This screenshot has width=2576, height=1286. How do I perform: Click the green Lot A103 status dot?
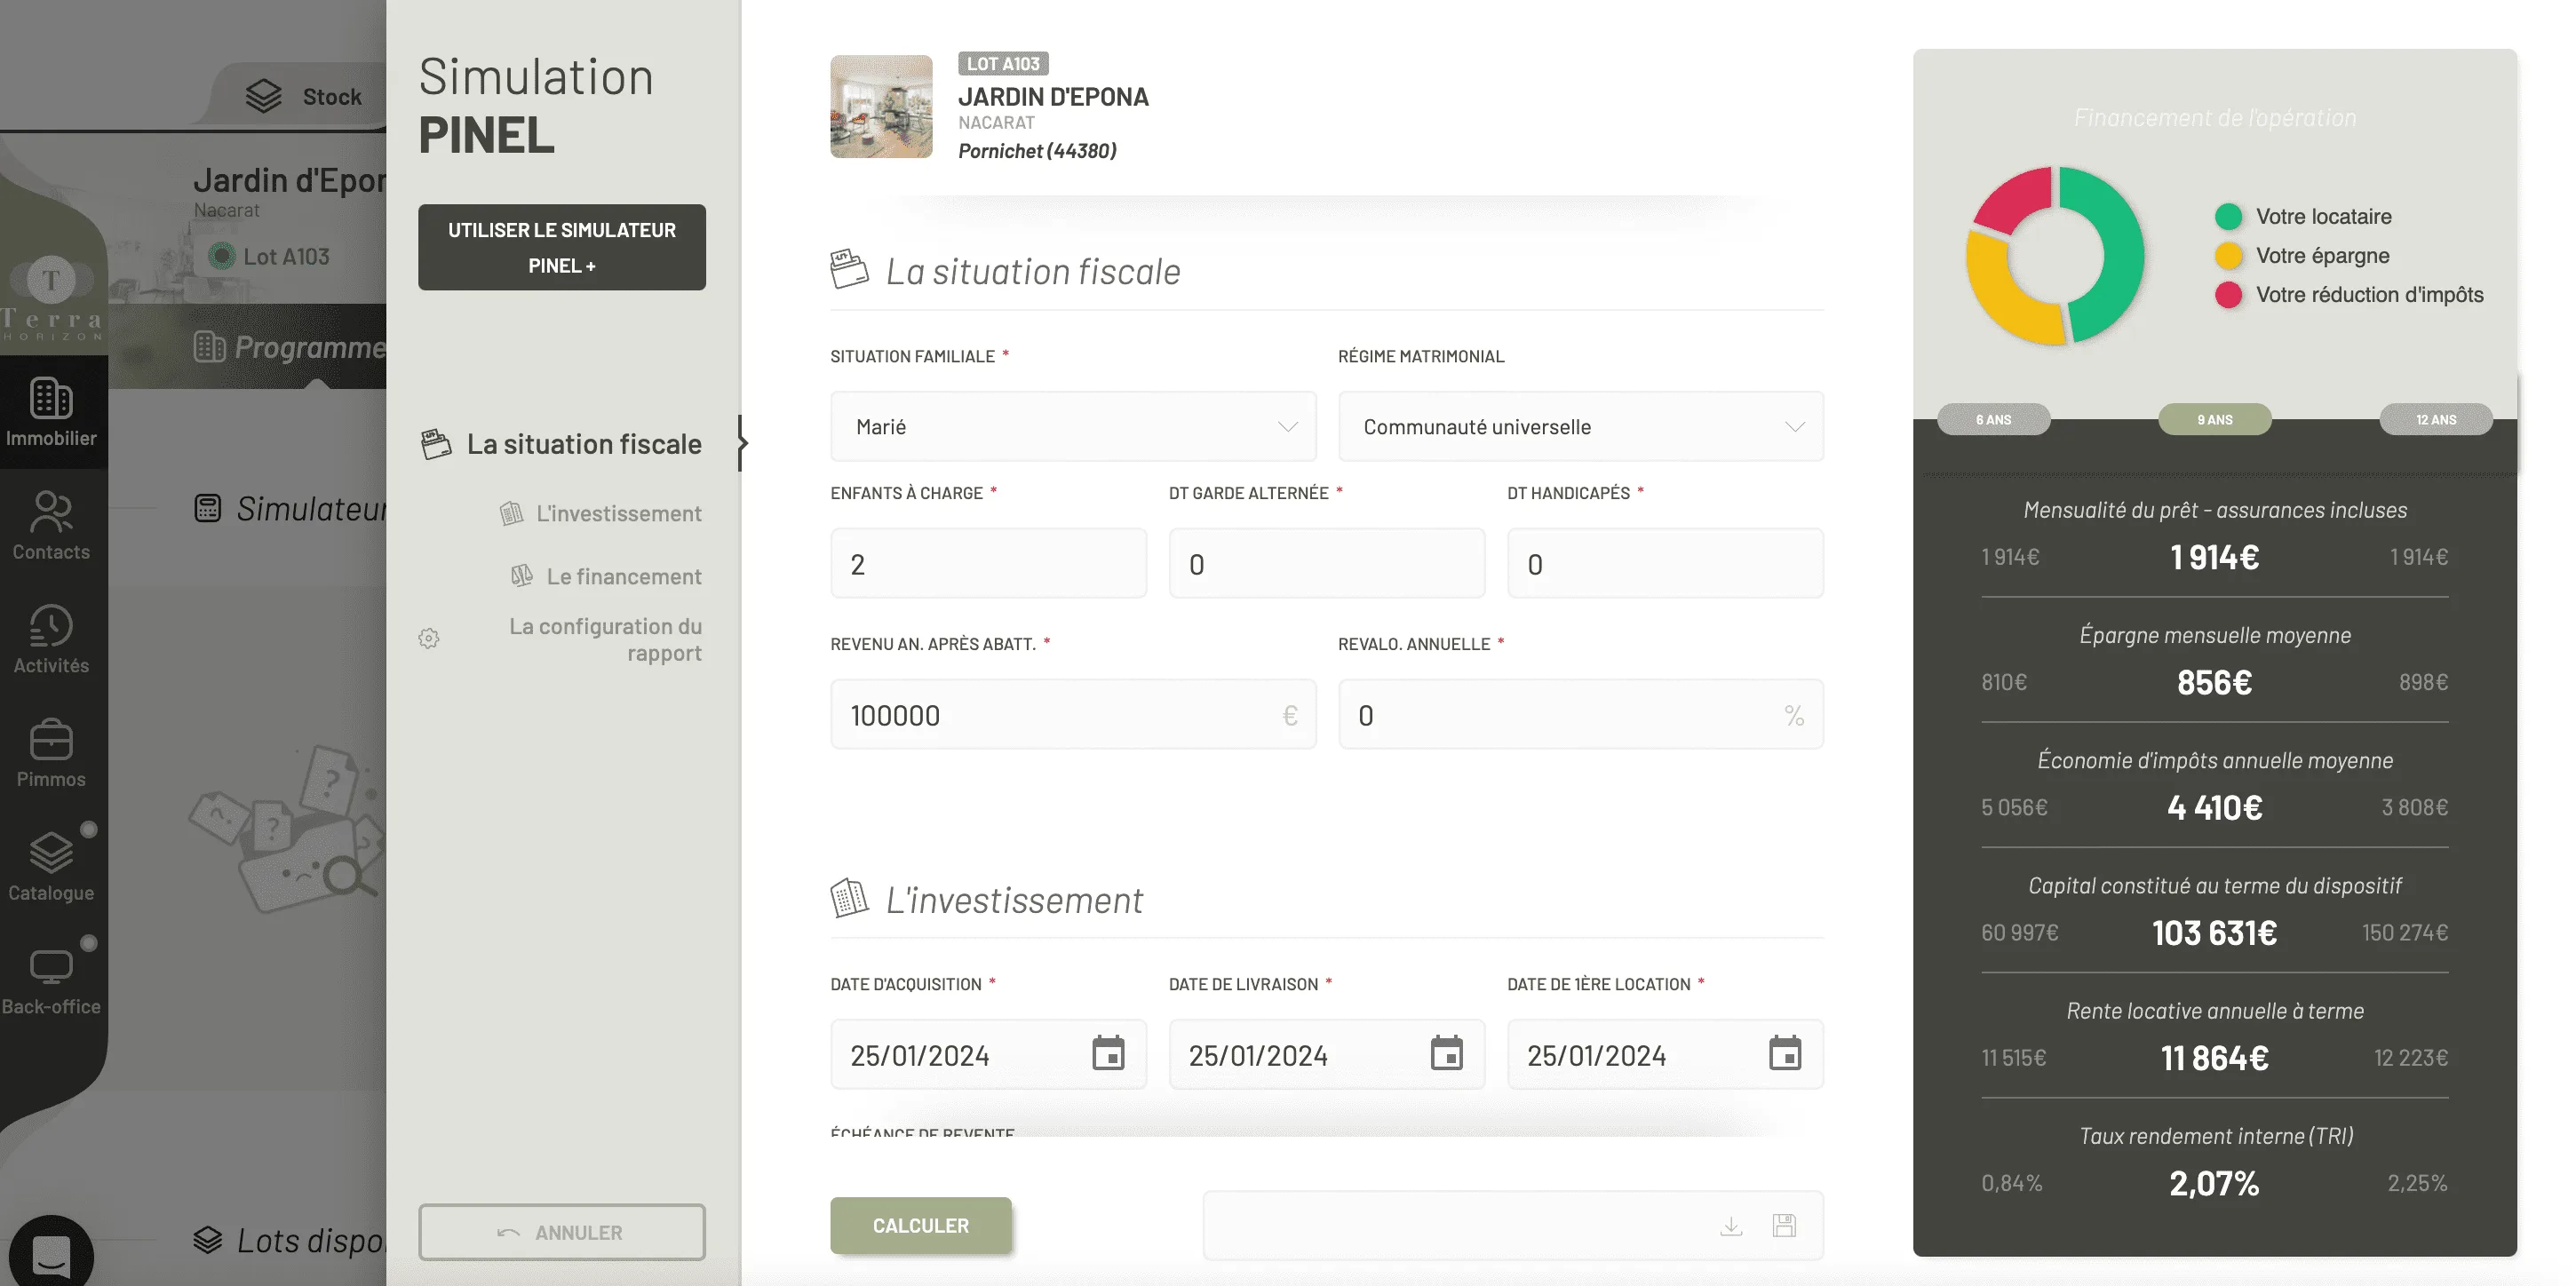pyautogui.click(x=221, y=256)
